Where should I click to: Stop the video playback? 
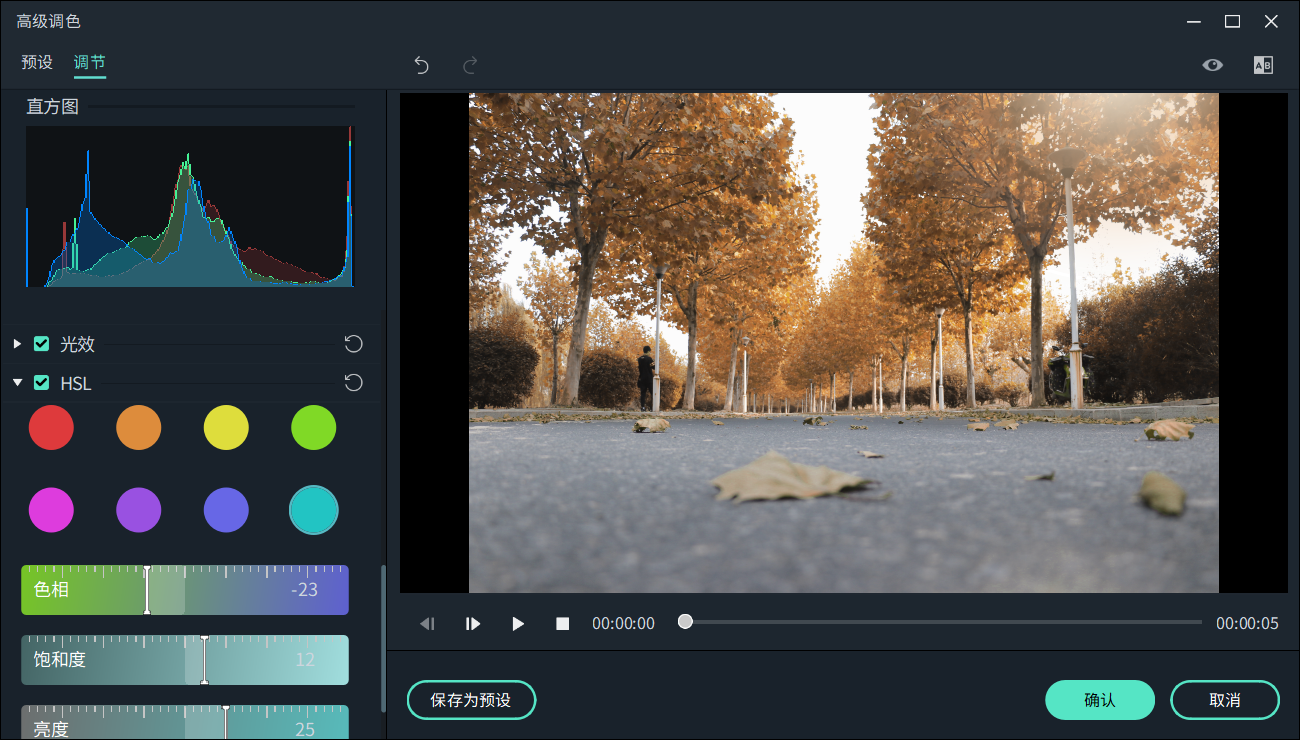tap(563, 624)
